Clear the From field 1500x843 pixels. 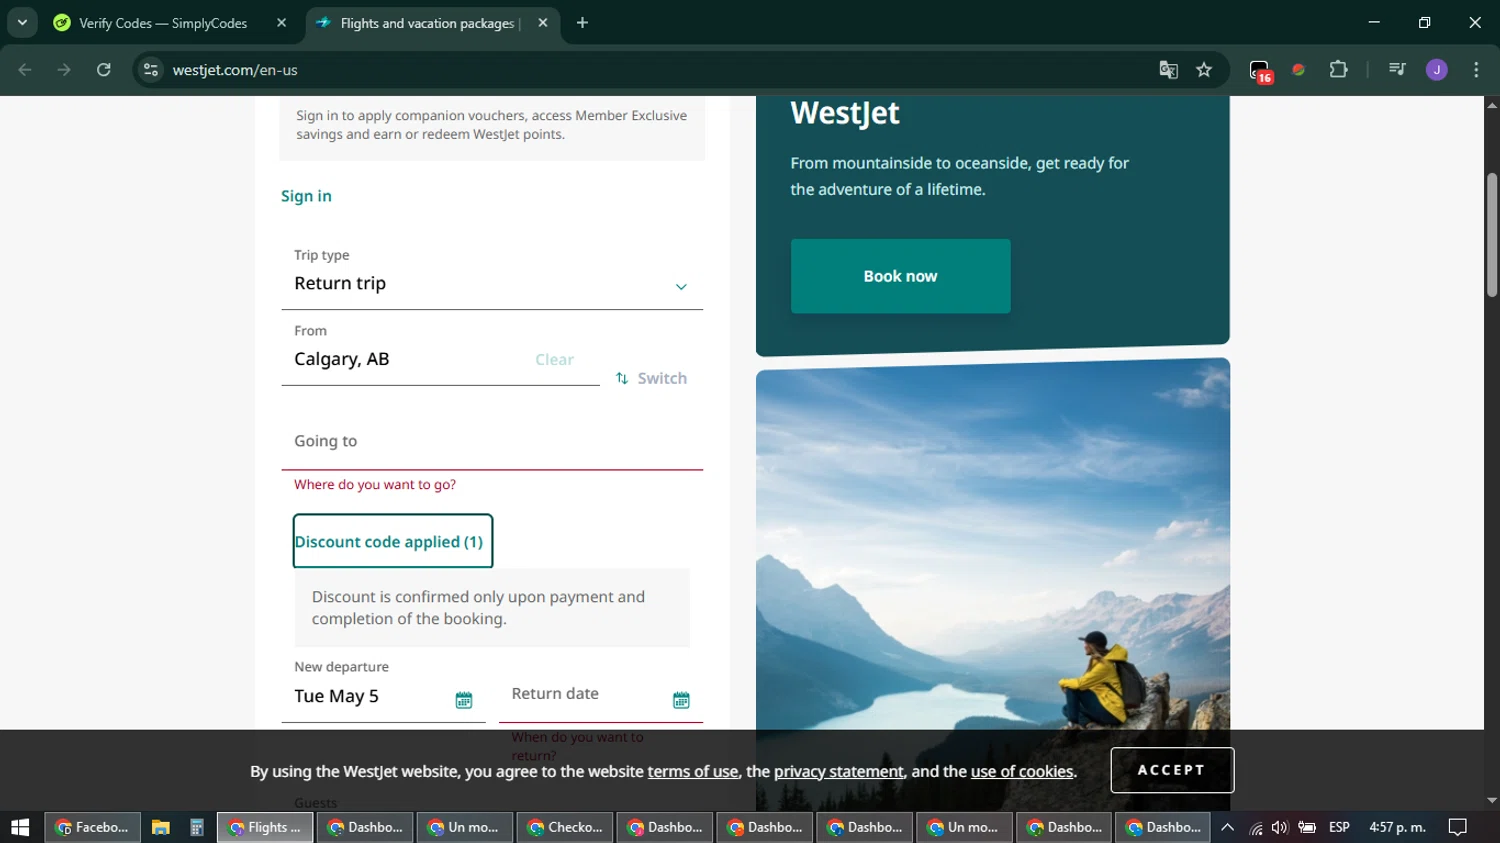(554, 359)
